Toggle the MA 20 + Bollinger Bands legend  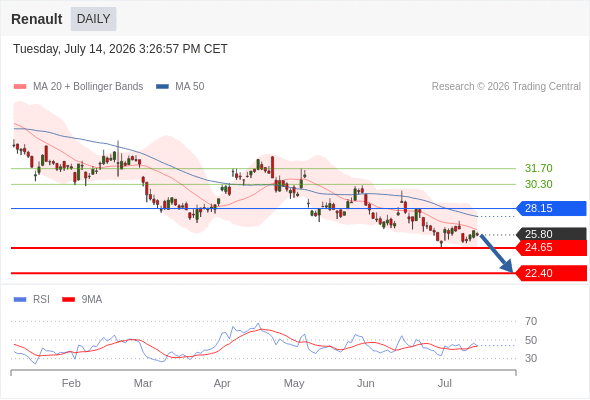click(x=78, y=87)
